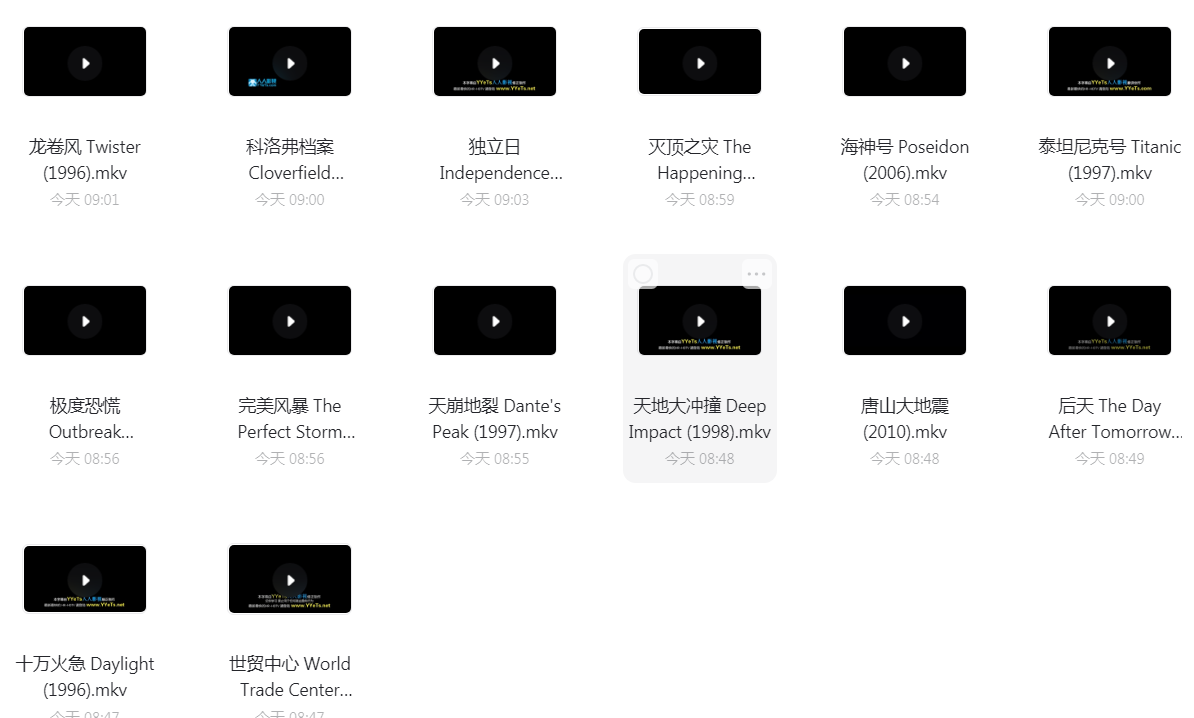Select the file name 海神号 Poseidon (2006).mkv

coord(905,160)
